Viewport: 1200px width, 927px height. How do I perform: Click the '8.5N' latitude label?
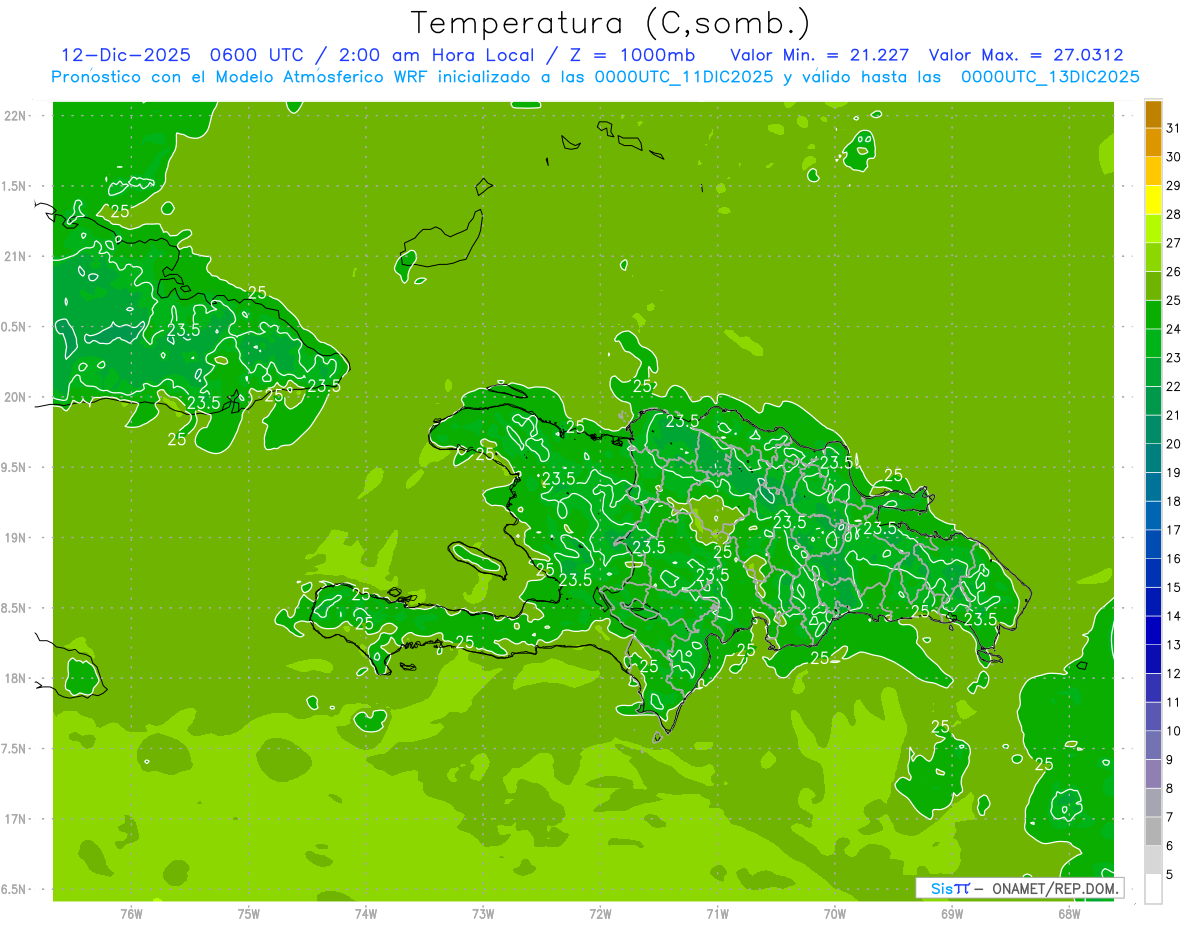(x=15, y=608)
